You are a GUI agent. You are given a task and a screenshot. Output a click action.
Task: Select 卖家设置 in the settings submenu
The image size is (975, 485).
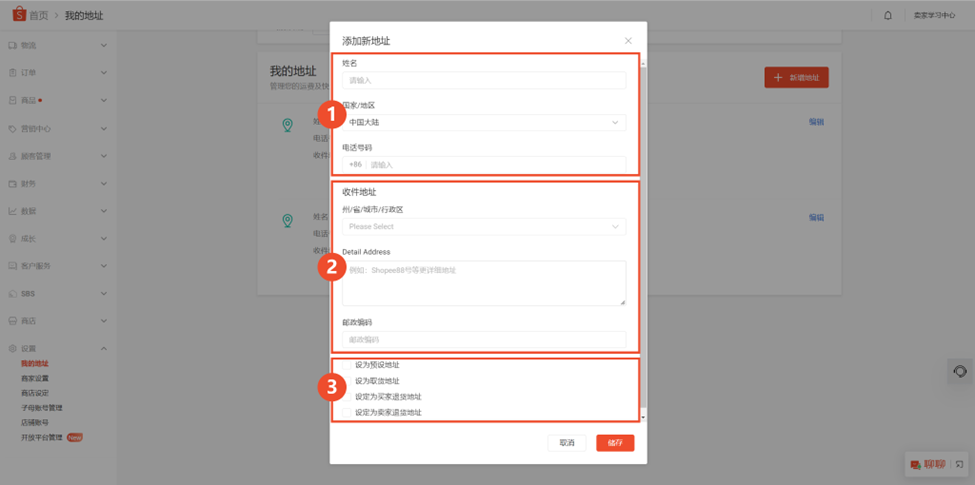[35, 379]
